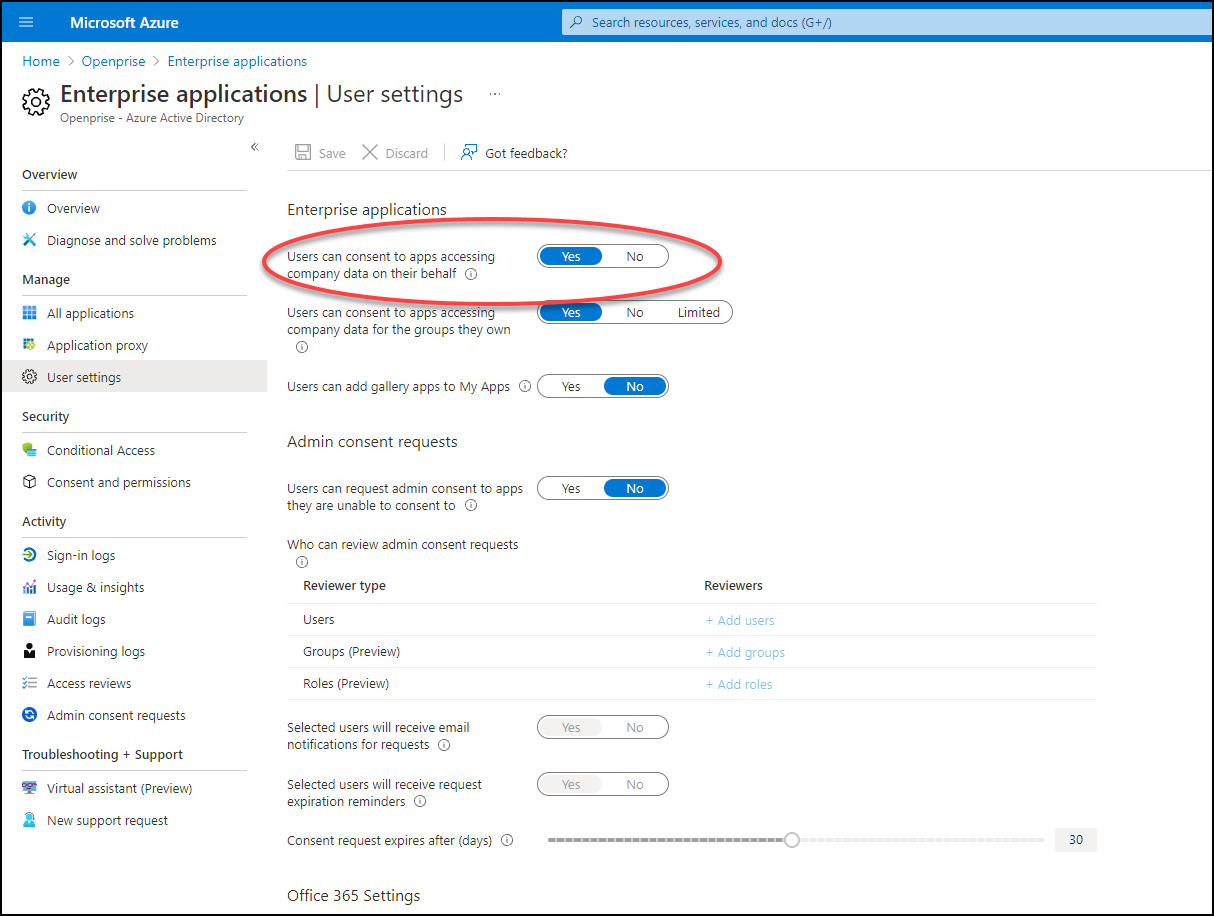This screenshot has width=1214, height=916.
Task: Choose No for admin consent requests
Action: point(635,488)
